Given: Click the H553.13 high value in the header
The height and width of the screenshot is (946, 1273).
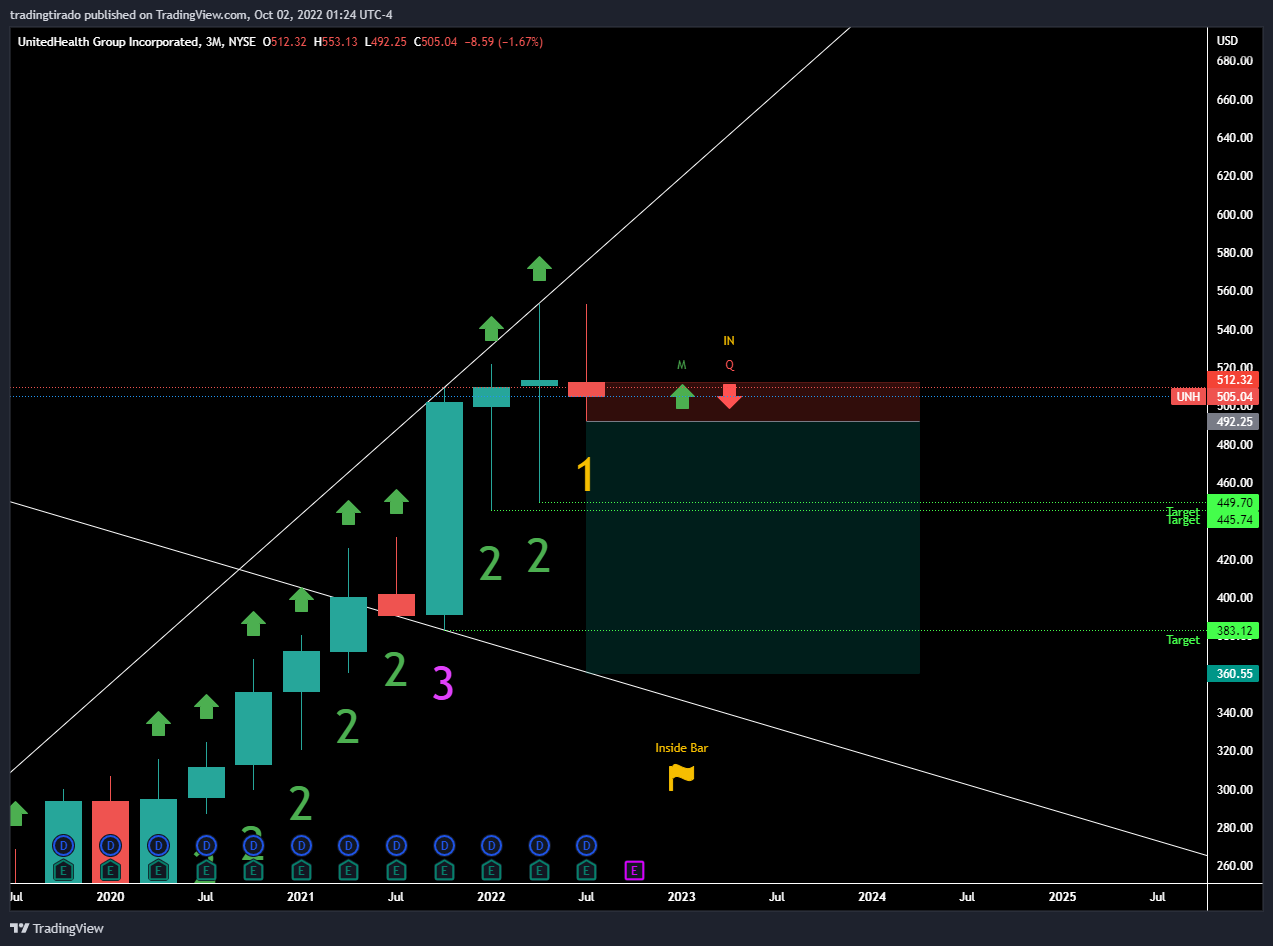Looking at the screenshot, I should coord(336,42).
